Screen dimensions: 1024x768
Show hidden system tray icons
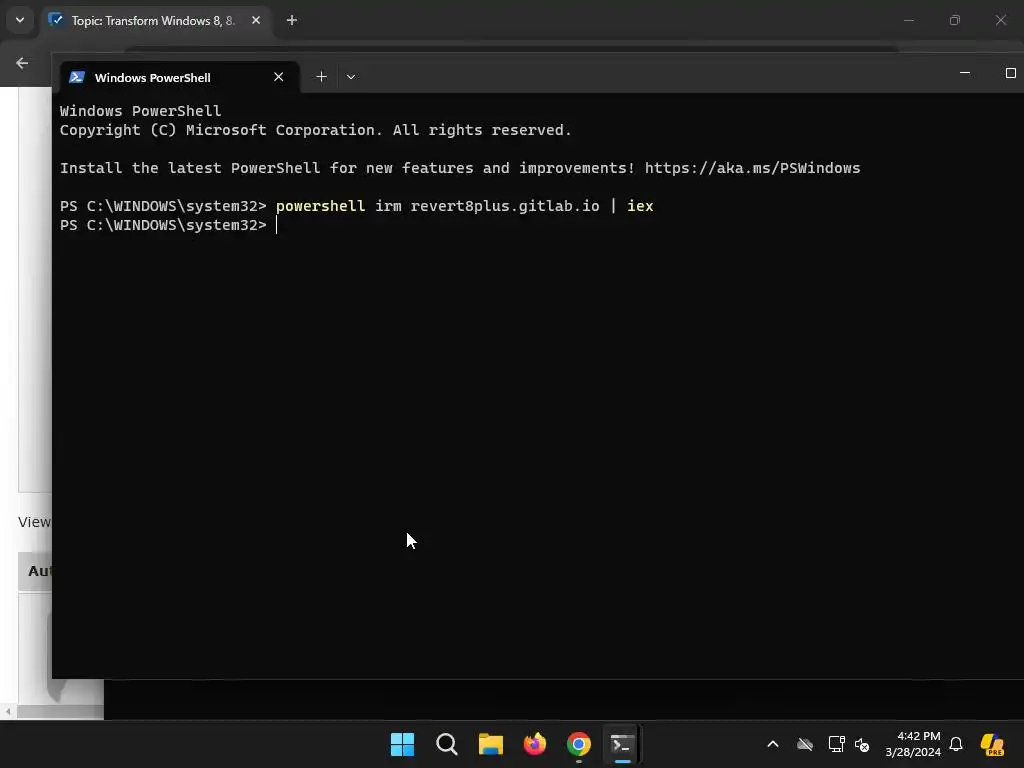pos(773,744)
